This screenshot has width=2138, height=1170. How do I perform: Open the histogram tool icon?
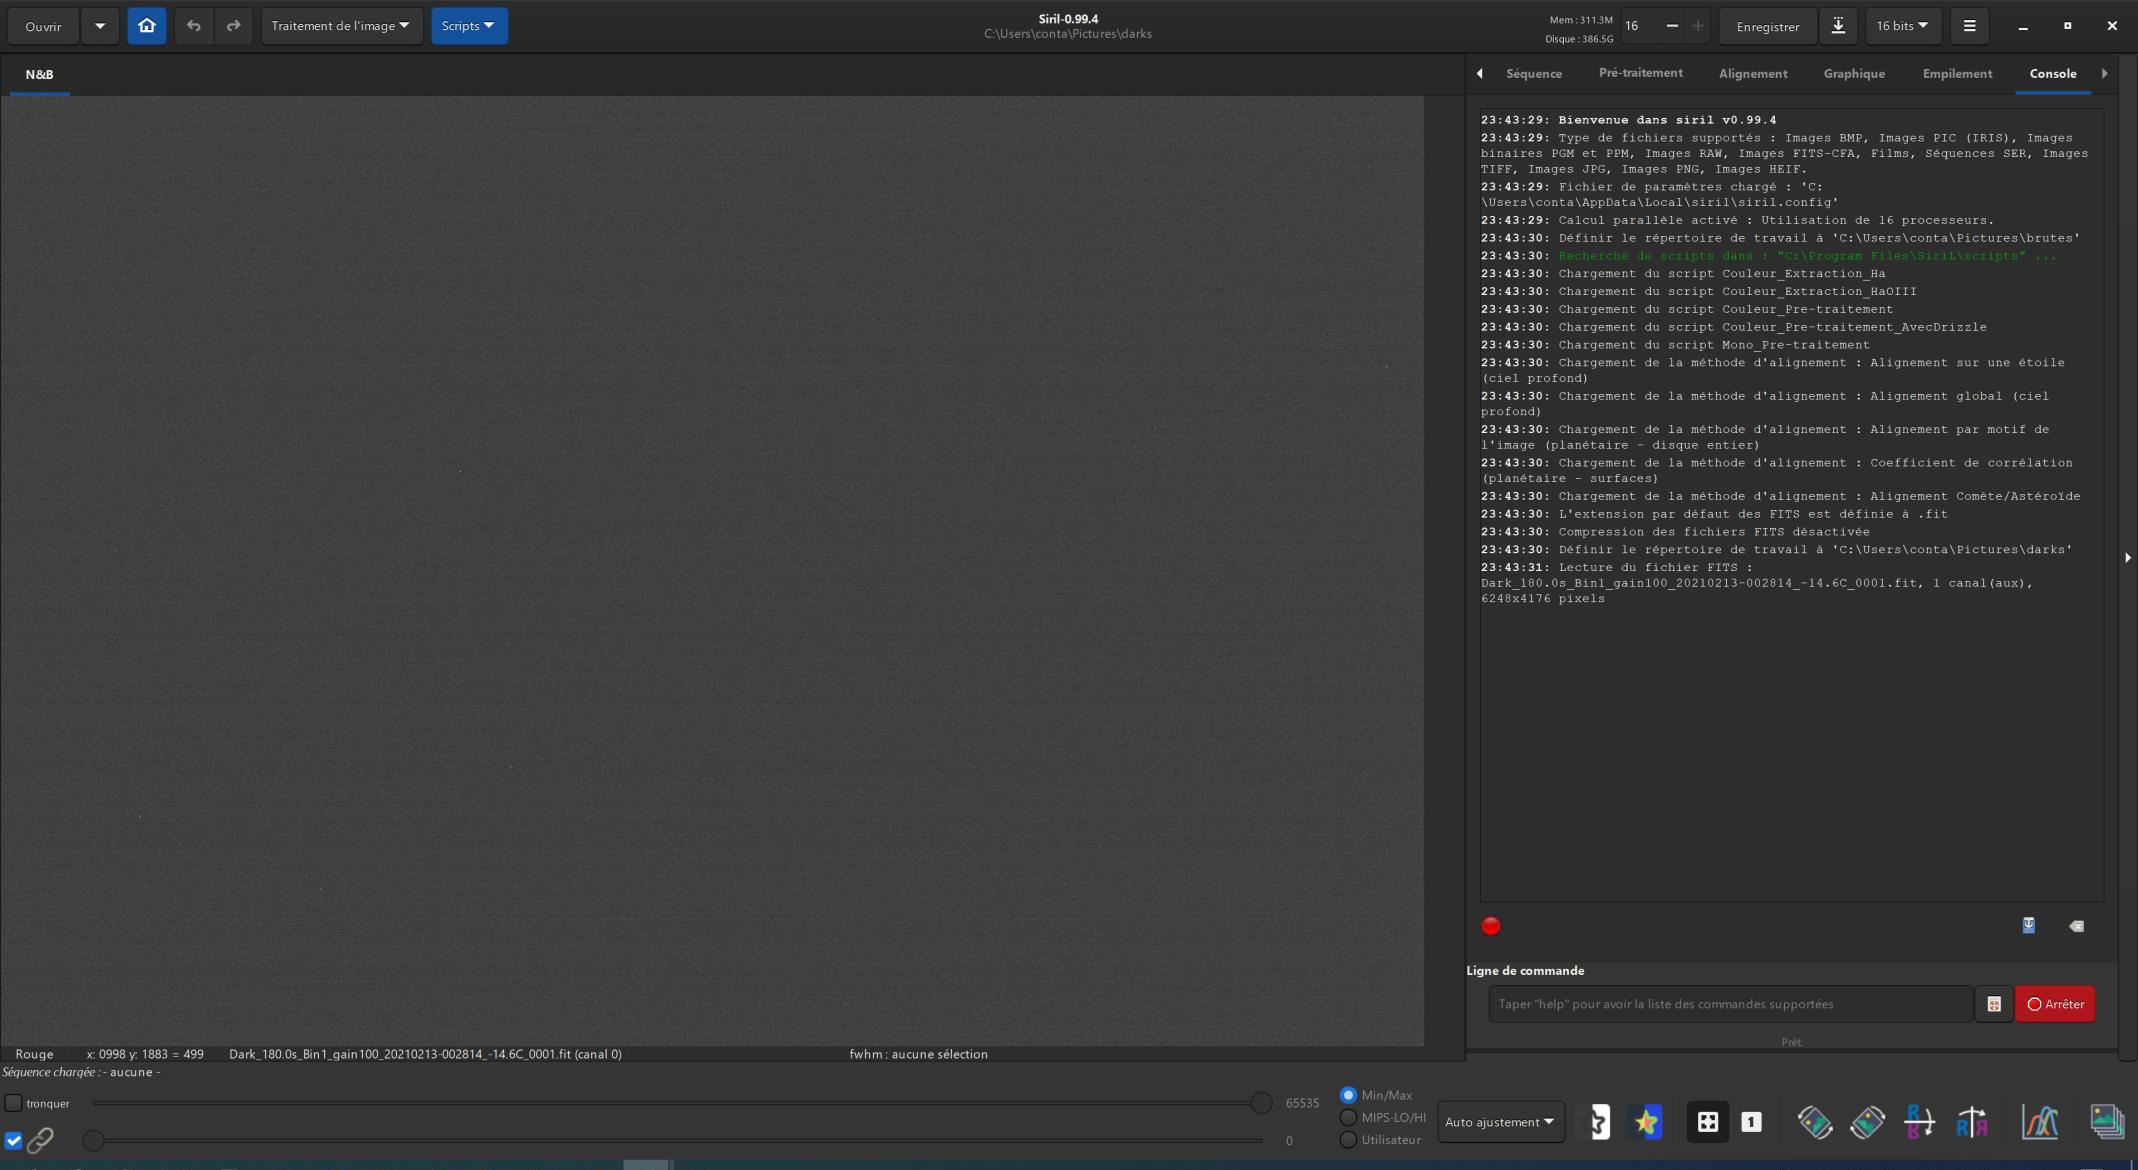coord(2040,1122)
